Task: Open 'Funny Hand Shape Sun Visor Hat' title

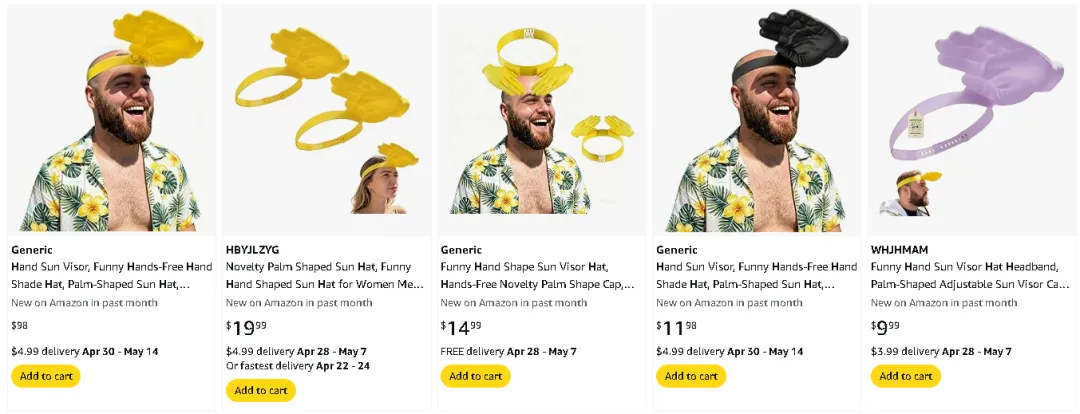Action: [538, 275]
